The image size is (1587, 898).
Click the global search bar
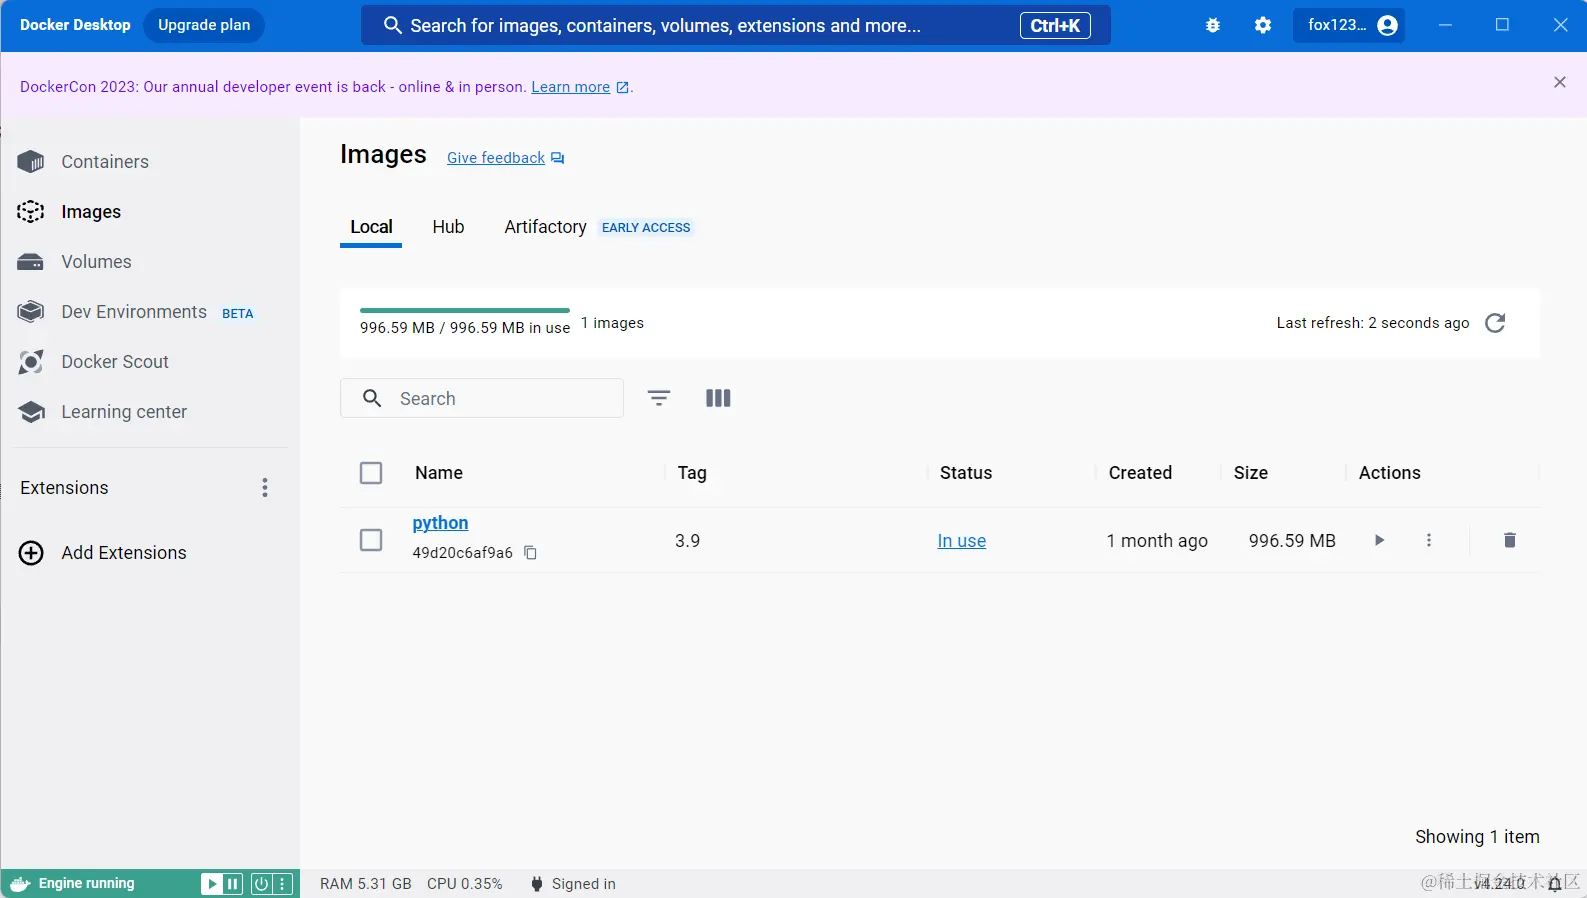(735, 25)
